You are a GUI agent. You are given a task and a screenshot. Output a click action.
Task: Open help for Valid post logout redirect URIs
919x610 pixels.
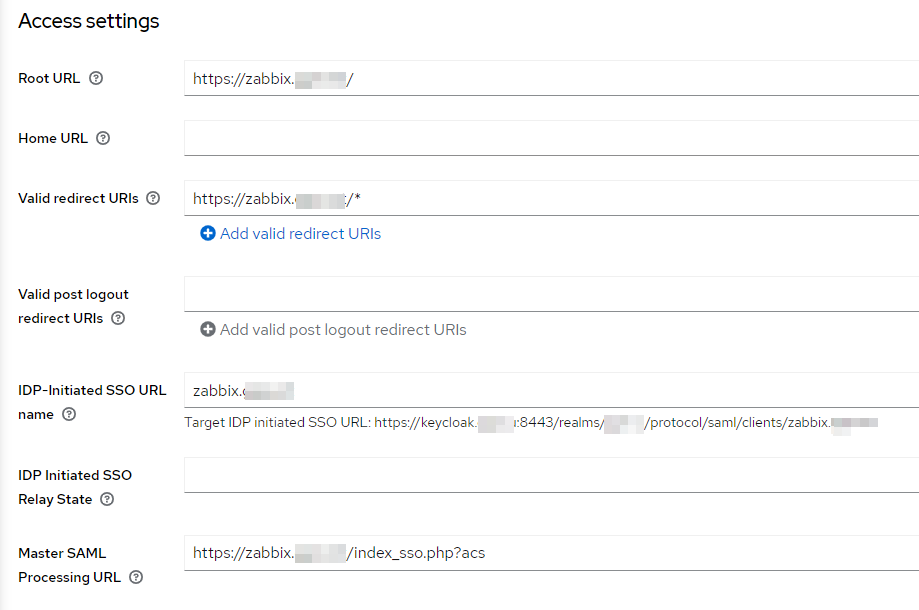pyautogui.click(x=118, y=318)
